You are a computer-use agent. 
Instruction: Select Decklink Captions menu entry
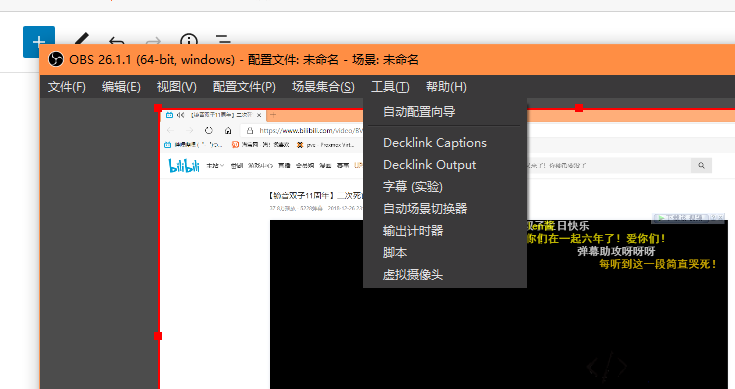coord(445,142)
